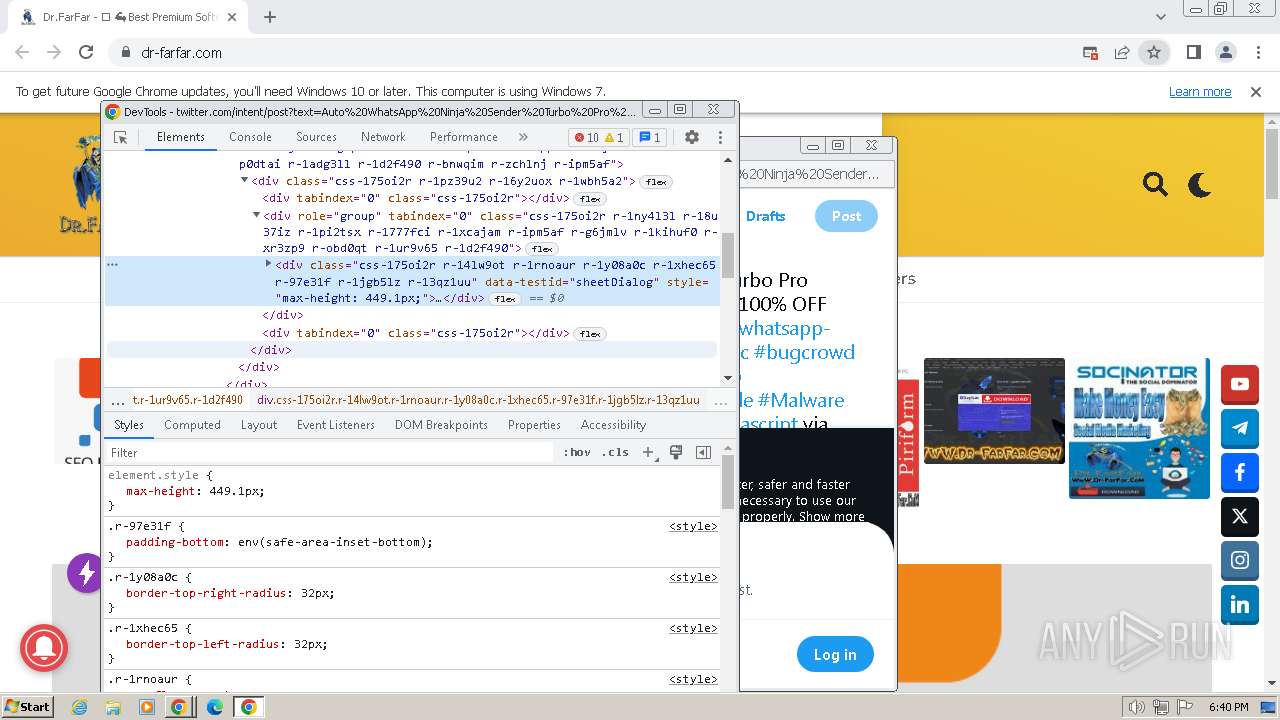Toggle the .cls classes panel
Viewport: 1280px width, 720px height.
[x=615, y=452]
